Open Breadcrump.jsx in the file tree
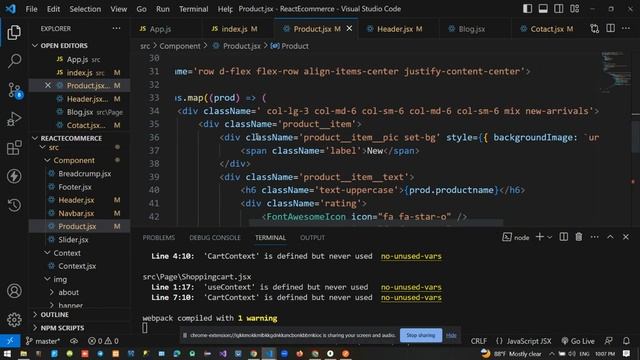 pyautogui.click(x=84, y=173)
